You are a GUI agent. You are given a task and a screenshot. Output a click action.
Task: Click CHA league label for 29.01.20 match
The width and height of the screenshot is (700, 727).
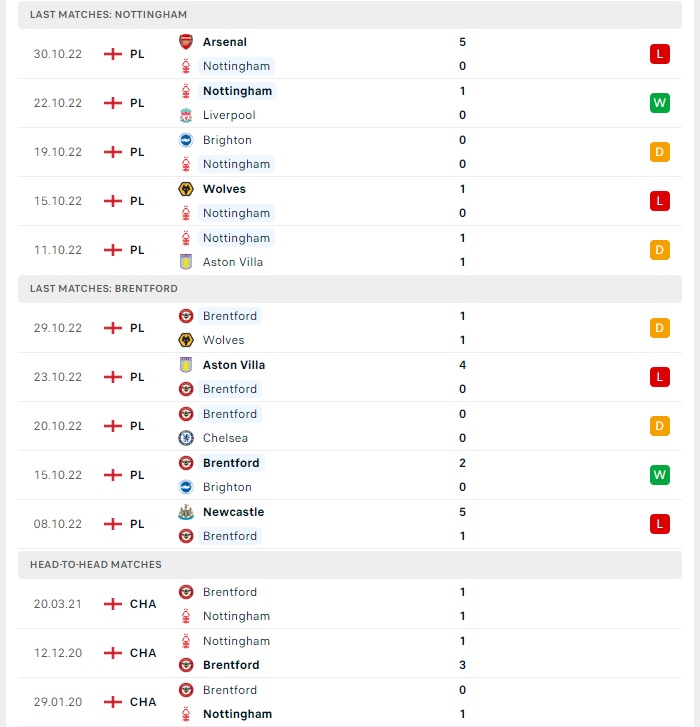pos(143,702)
